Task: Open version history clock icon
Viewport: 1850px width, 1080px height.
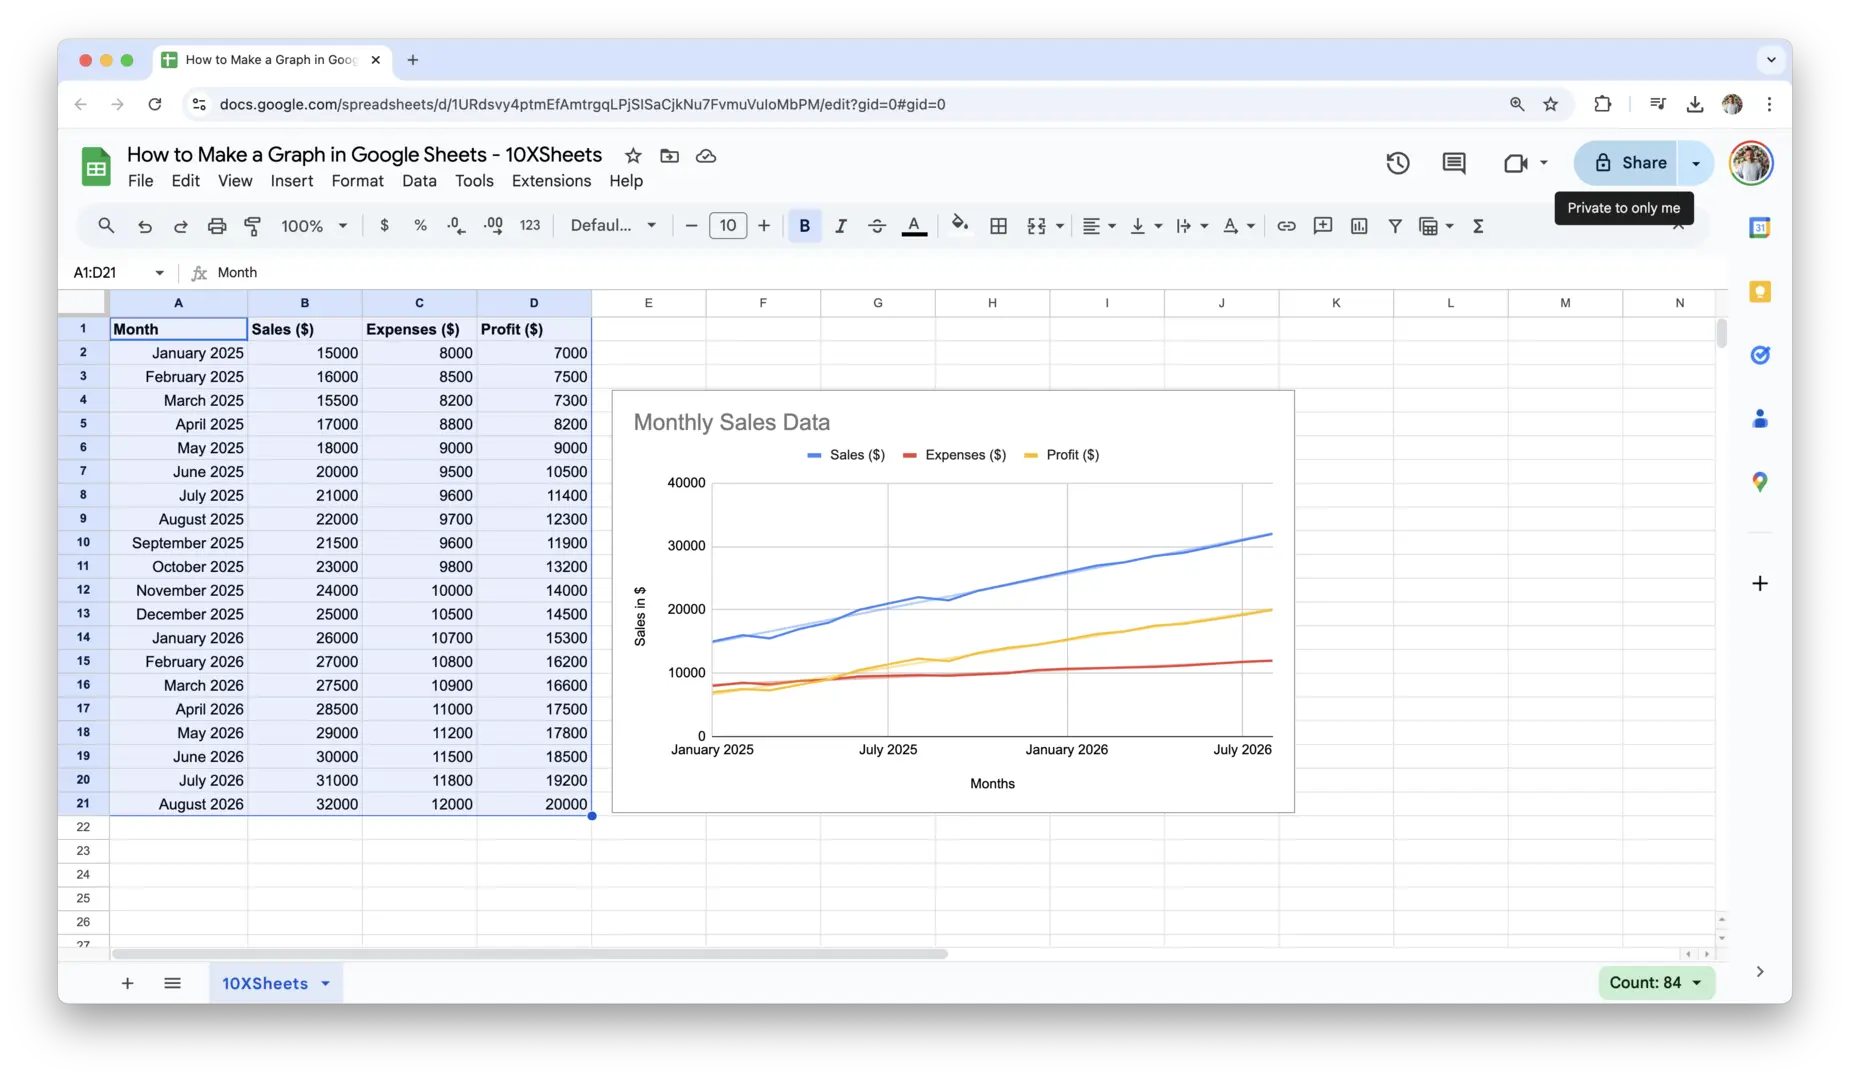Action: 1397,163
